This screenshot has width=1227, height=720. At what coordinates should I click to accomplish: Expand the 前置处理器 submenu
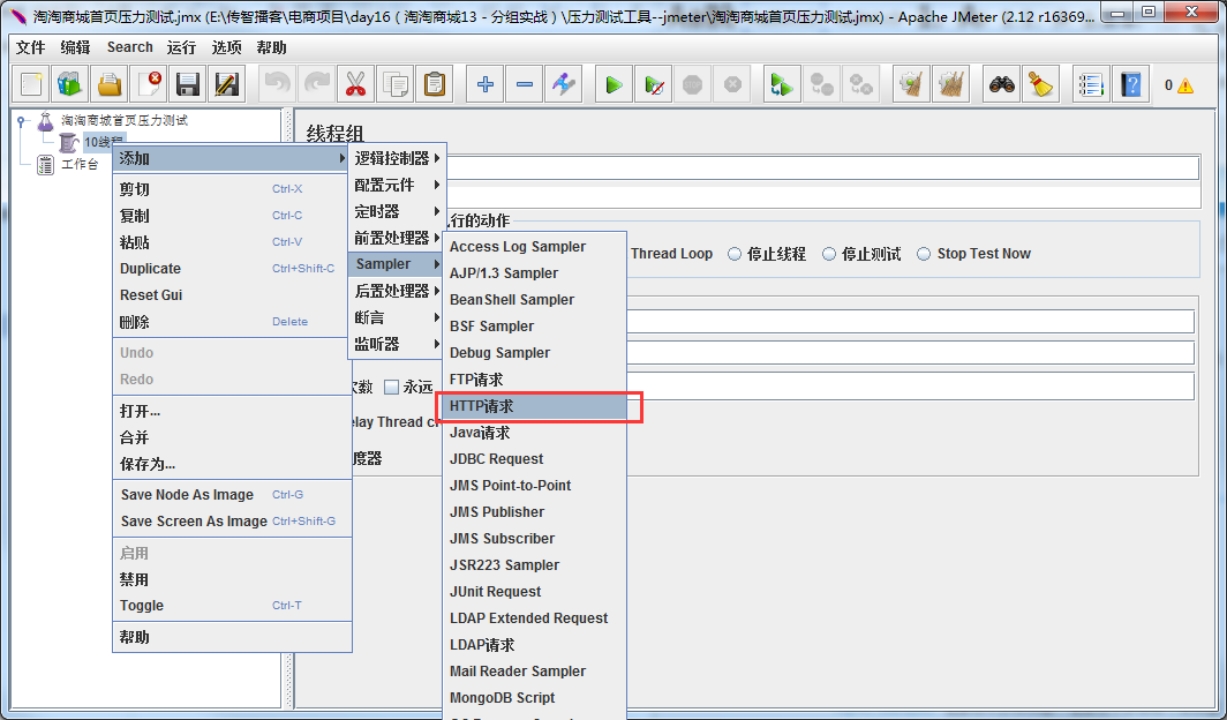396,238
